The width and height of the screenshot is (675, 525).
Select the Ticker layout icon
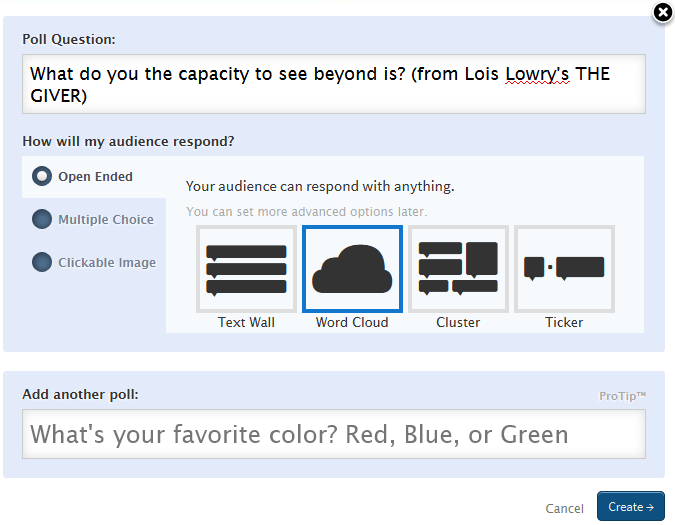pyautogui.click(x=564, y=269)
